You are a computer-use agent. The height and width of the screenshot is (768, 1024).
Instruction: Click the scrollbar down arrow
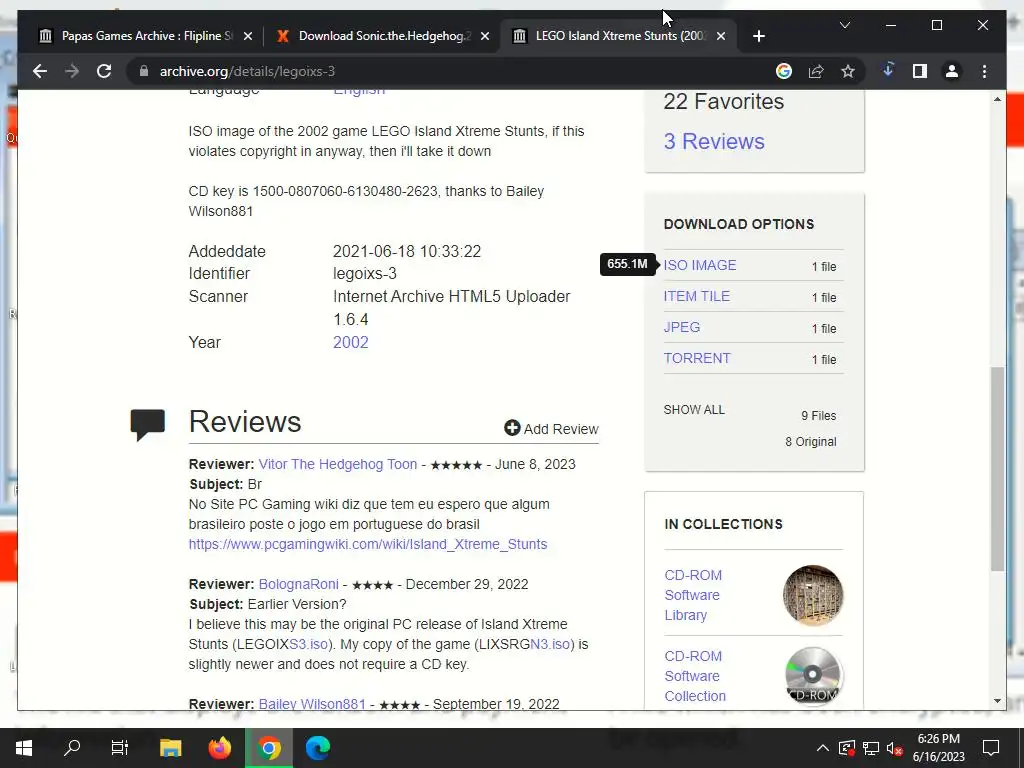point(997,701)
